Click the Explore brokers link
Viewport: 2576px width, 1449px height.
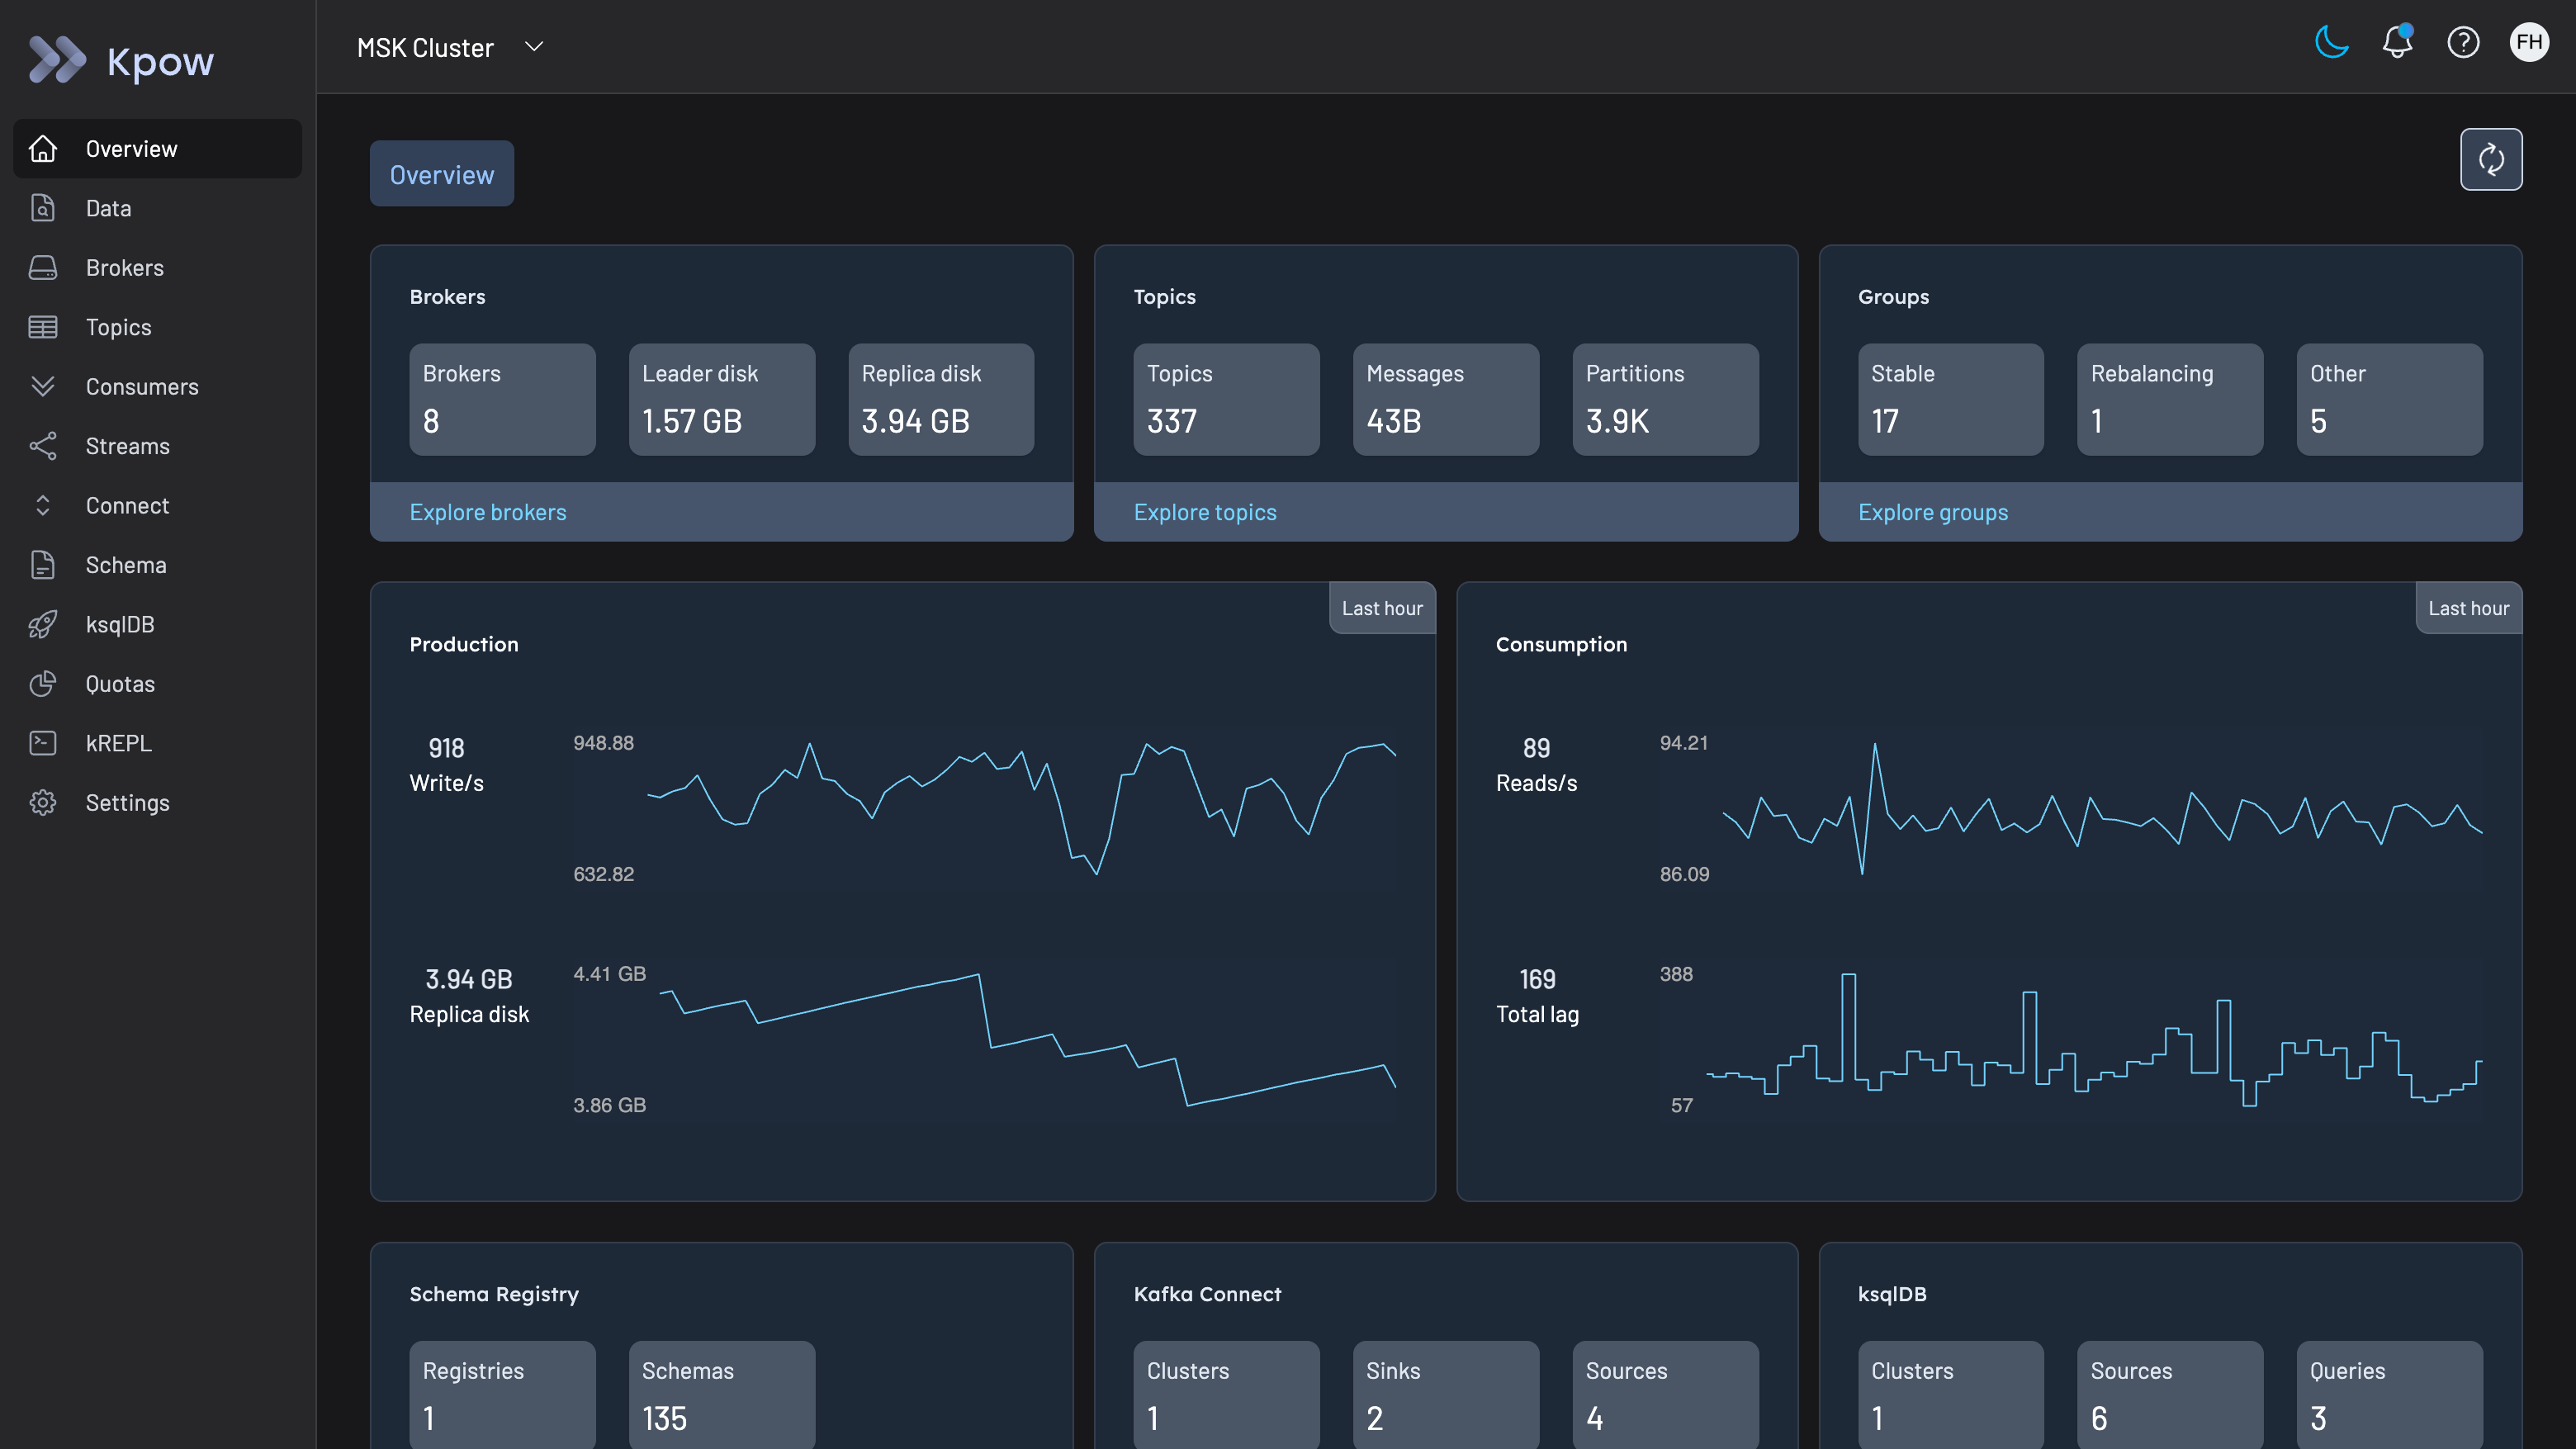click(x=488, y=512)
